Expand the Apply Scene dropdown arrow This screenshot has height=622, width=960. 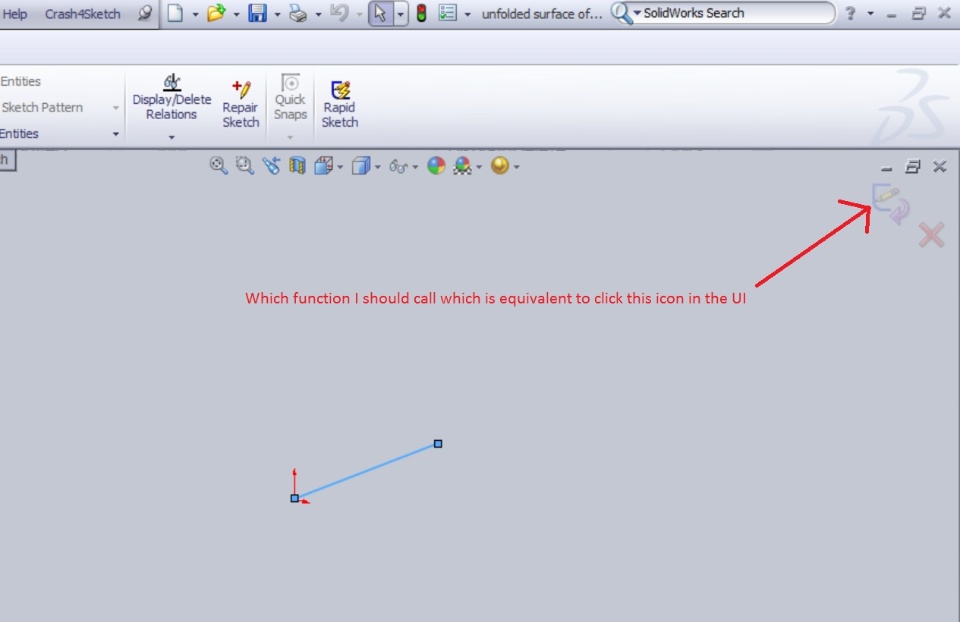pos(479,167)
